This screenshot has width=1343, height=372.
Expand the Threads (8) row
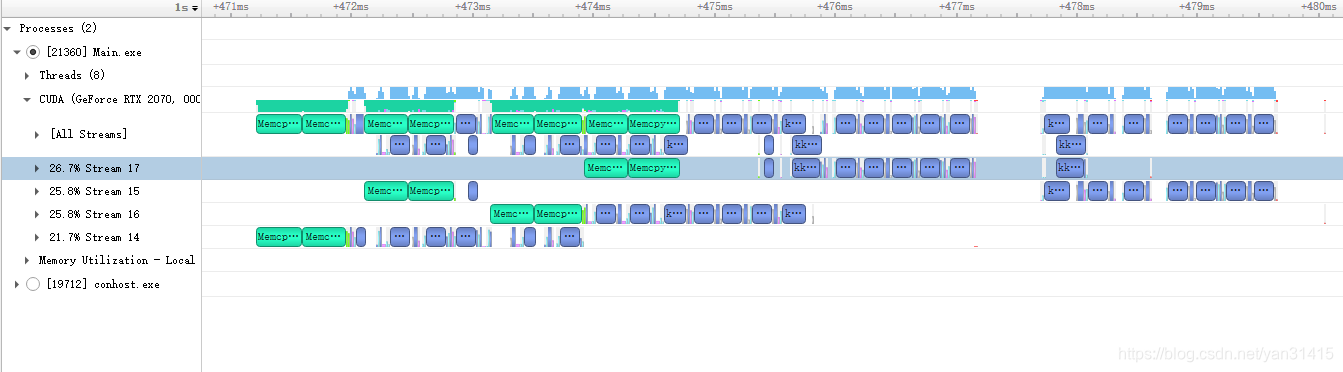[27, 75]
